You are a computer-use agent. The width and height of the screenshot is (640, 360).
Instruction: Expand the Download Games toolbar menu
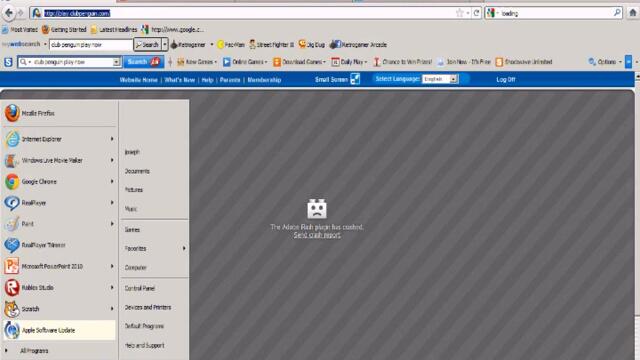coord(300,62)
